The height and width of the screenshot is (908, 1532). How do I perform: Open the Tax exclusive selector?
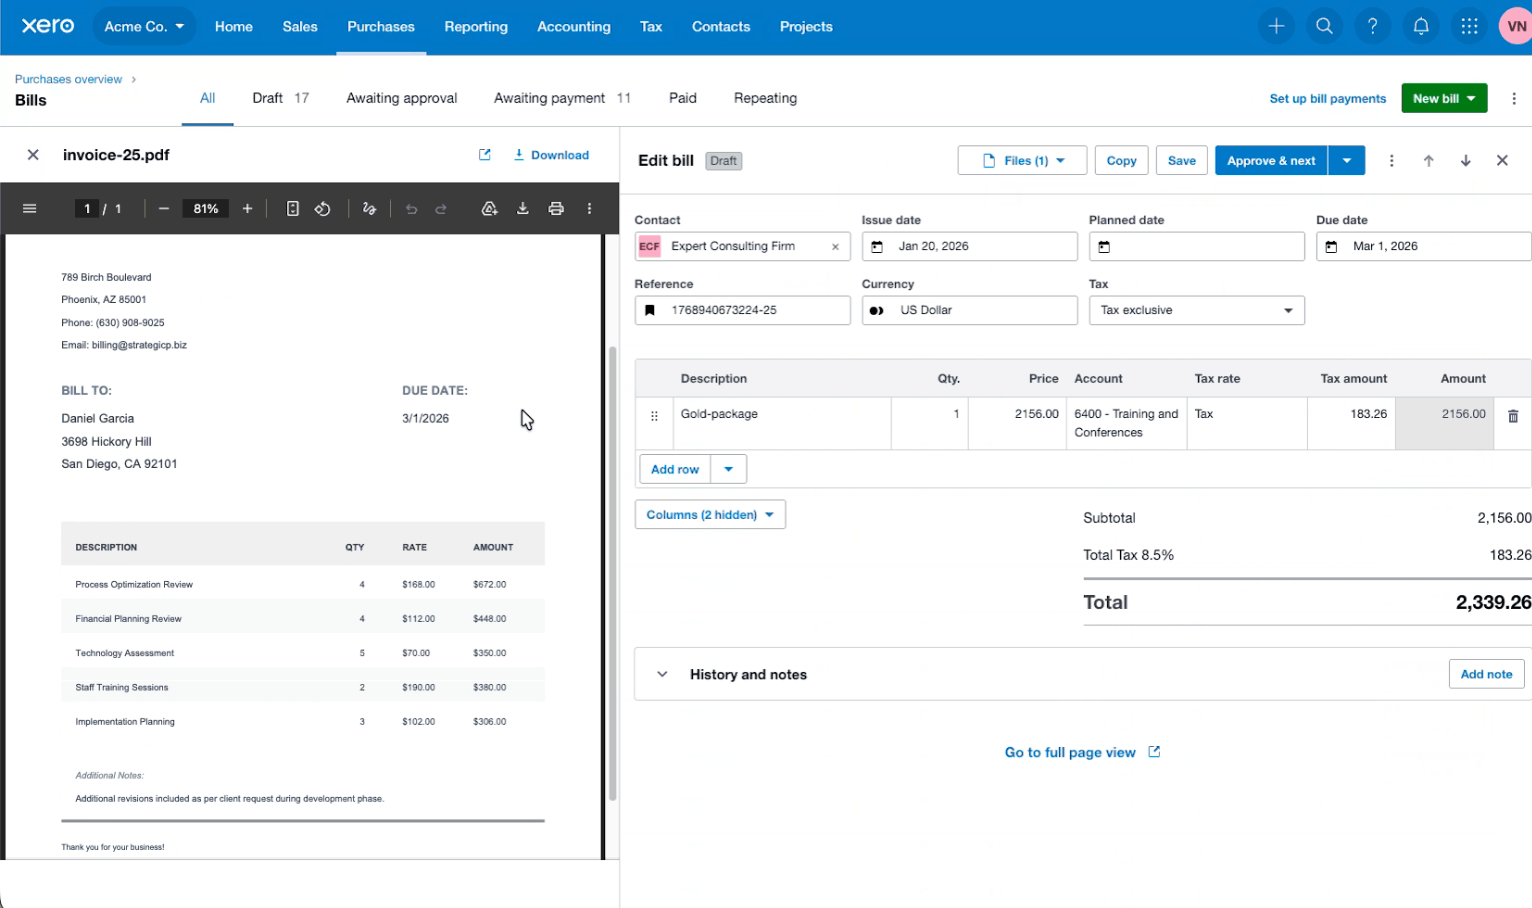pos(1196,310)
